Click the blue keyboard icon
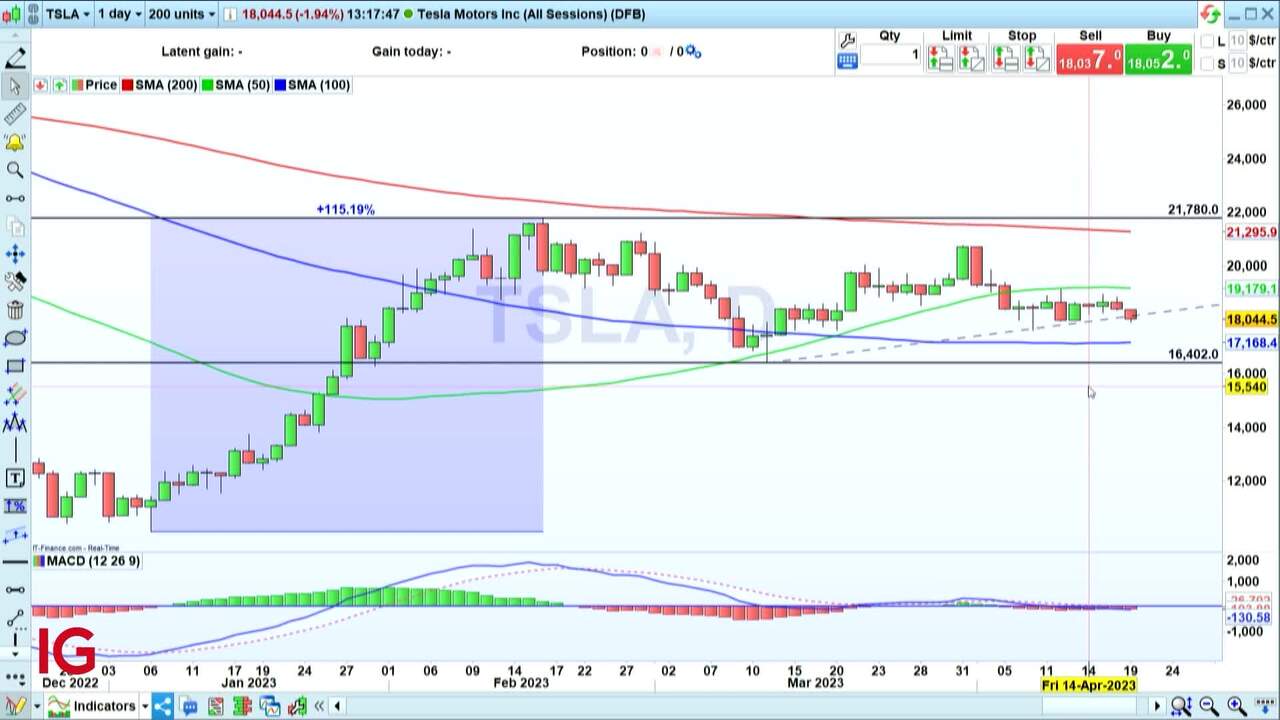This screenshot has height=720, width=1280. coord(847,61)
